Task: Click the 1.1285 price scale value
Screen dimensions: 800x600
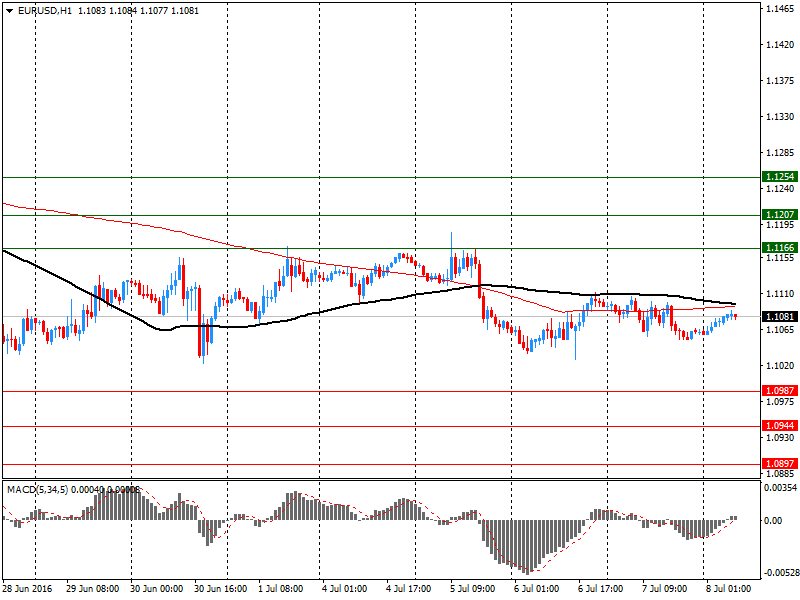Action: (780, 153)
